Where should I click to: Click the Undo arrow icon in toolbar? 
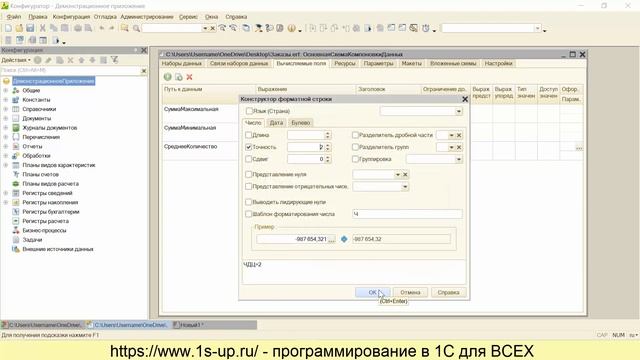click(102, 28)
